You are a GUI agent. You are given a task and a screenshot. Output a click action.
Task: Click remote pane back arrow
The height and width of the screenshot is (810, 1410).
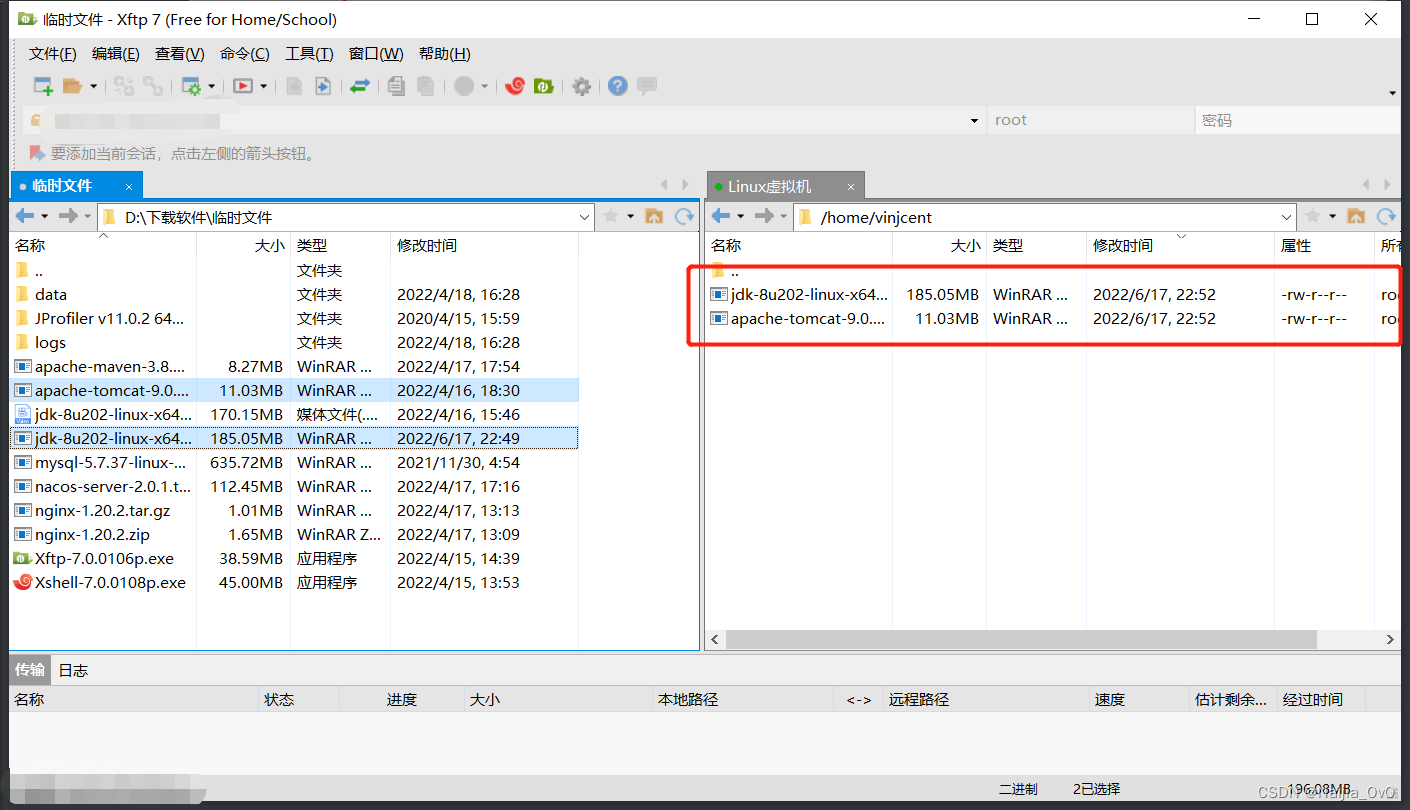[721, 216]
